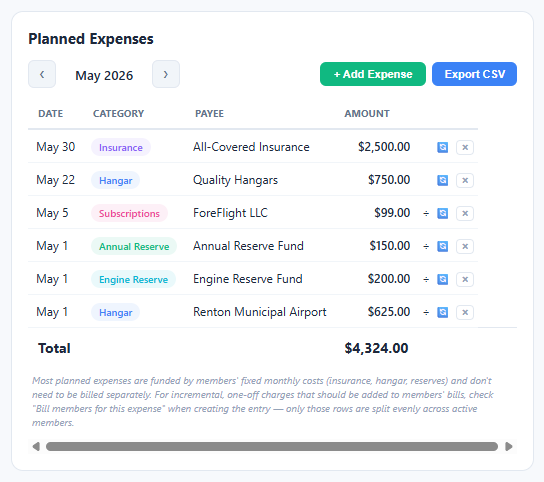Click recurring icon on All-Covered Insurance row

pos(442,147)
